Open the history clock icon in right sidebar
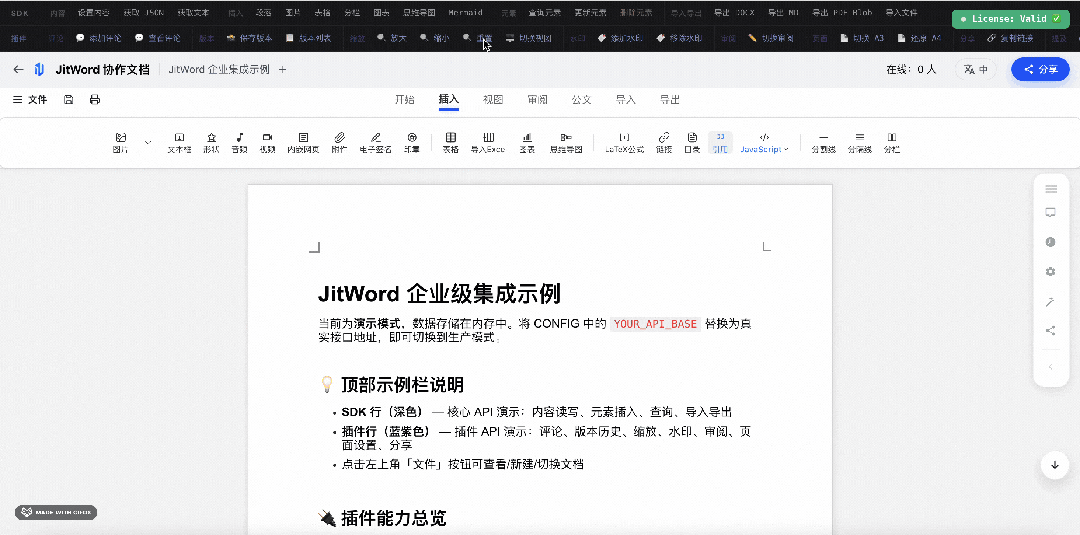Image resolution: width=1080 pixels, height=535 pixels. (x=1051, y=242)
